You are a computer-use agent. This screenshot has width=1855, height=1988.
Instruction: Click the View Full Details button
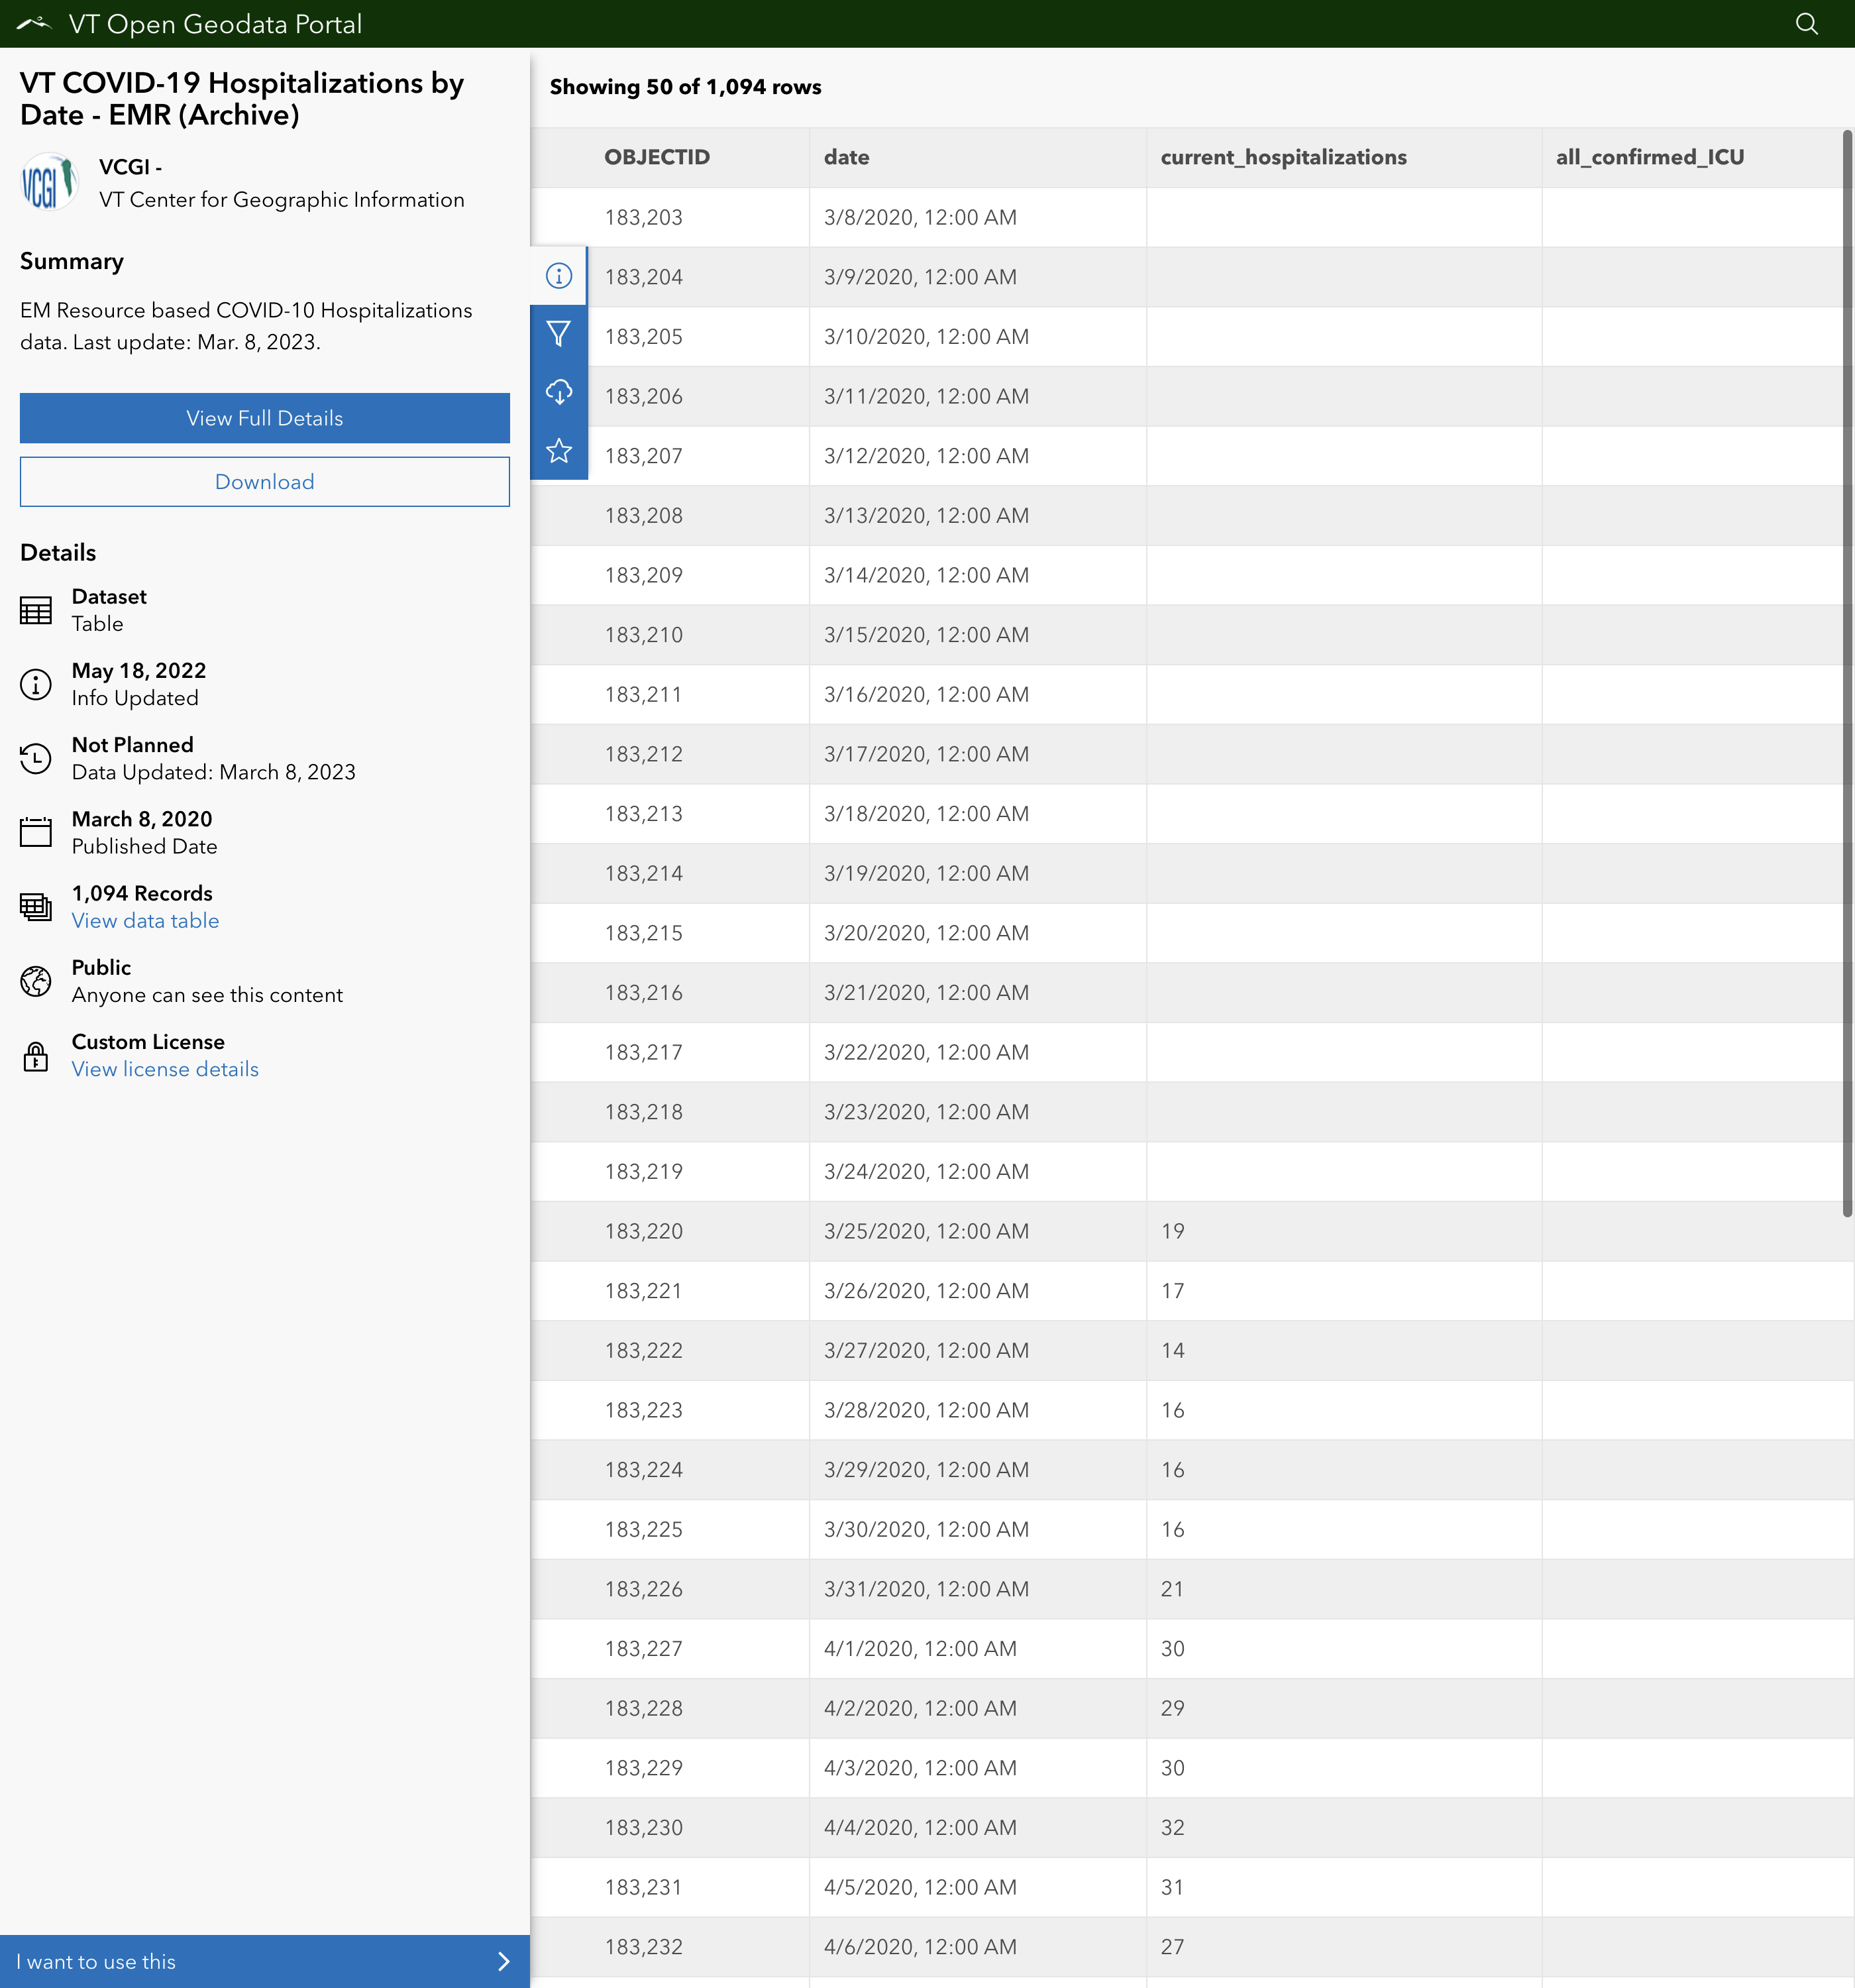pos(264,418)
